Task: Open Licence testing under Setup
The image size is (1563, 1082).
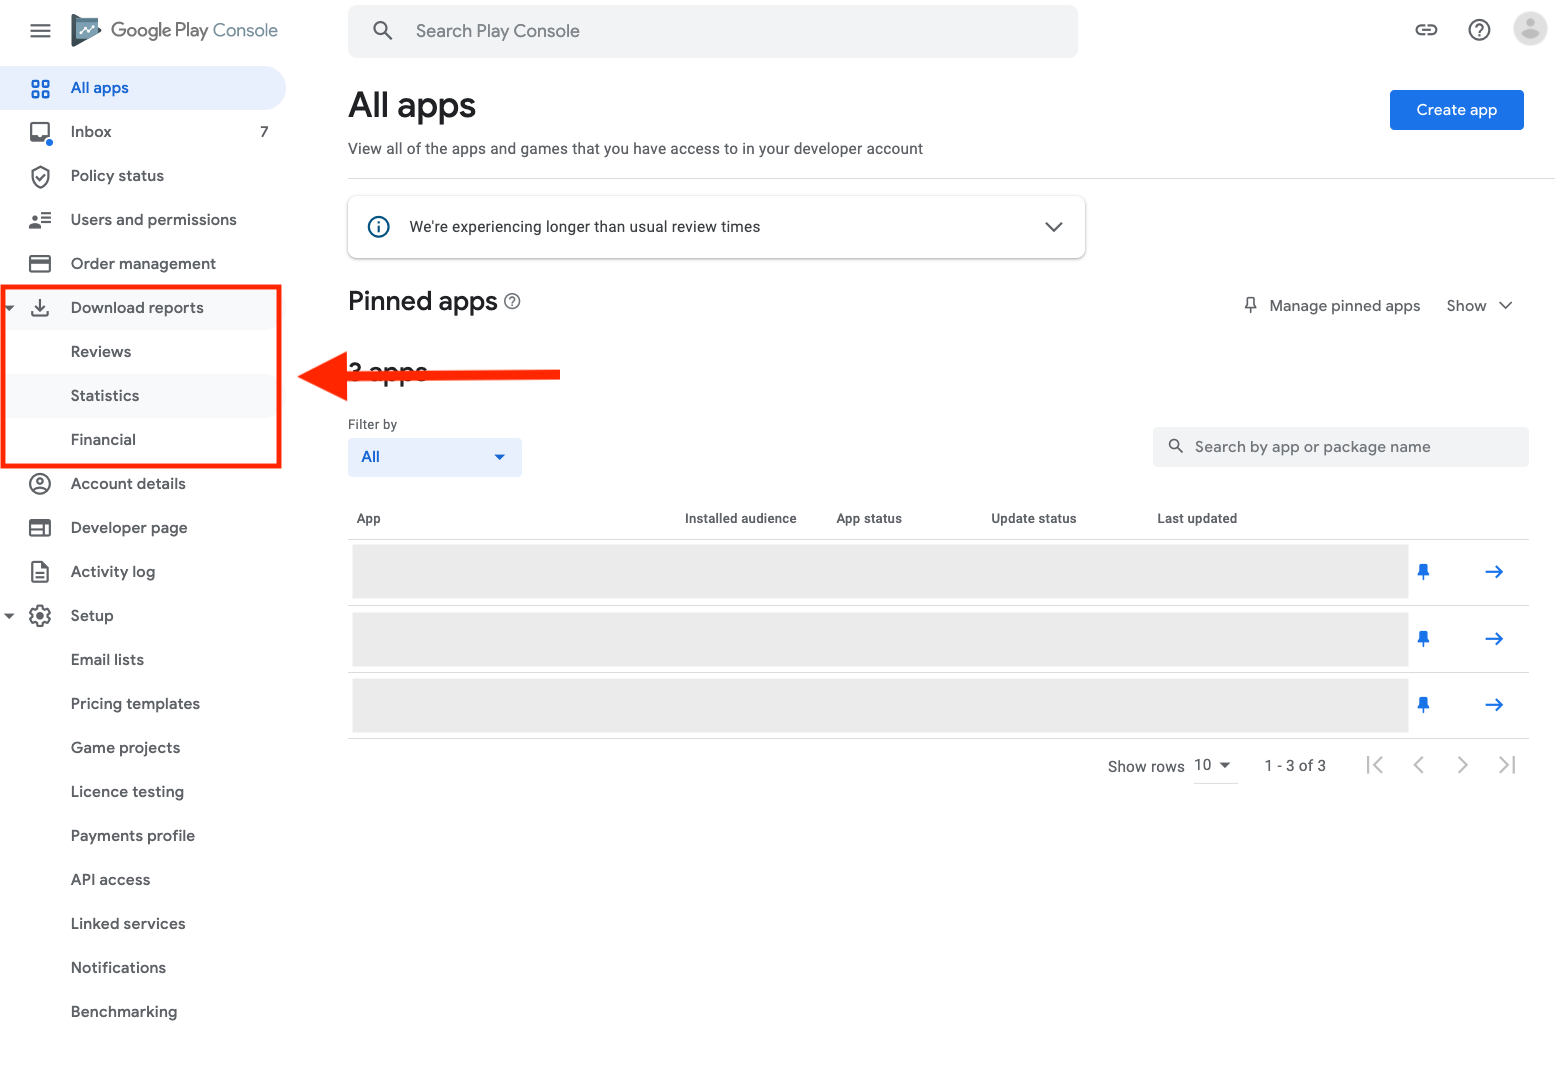Action: 127,792
